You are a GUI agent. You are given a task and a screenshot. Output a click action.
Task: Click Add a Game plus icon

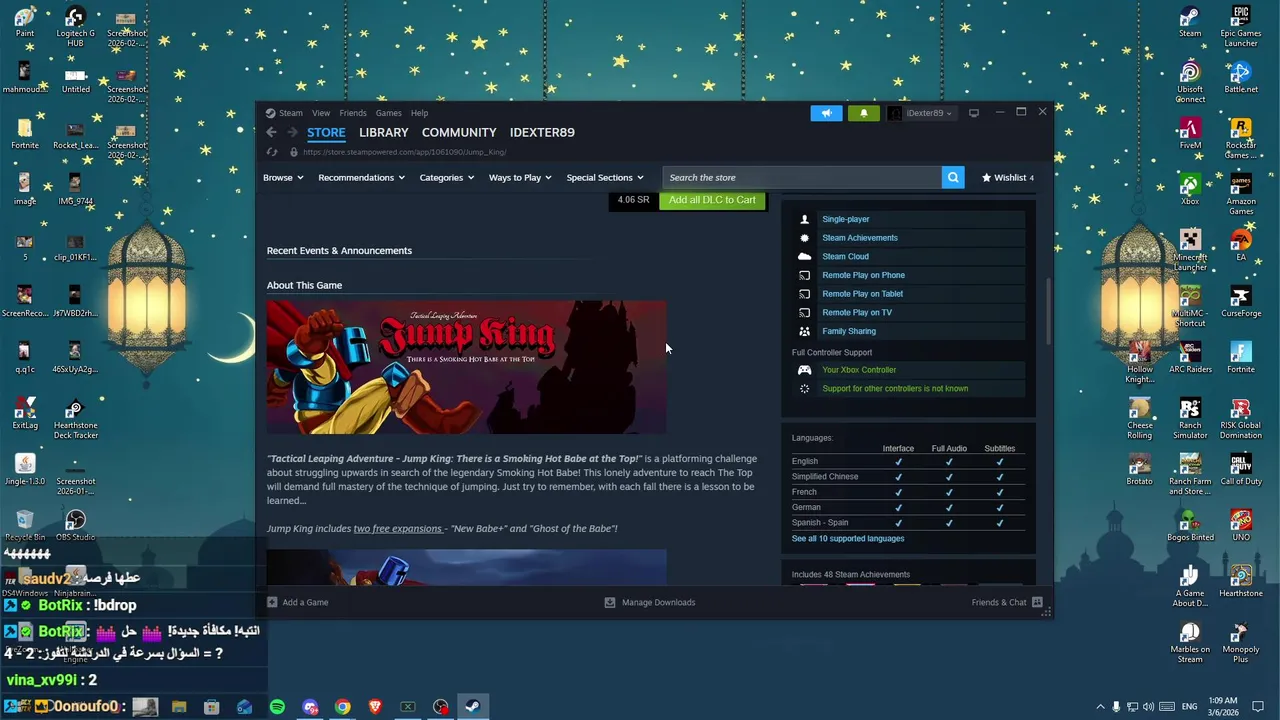click(272, 602)
